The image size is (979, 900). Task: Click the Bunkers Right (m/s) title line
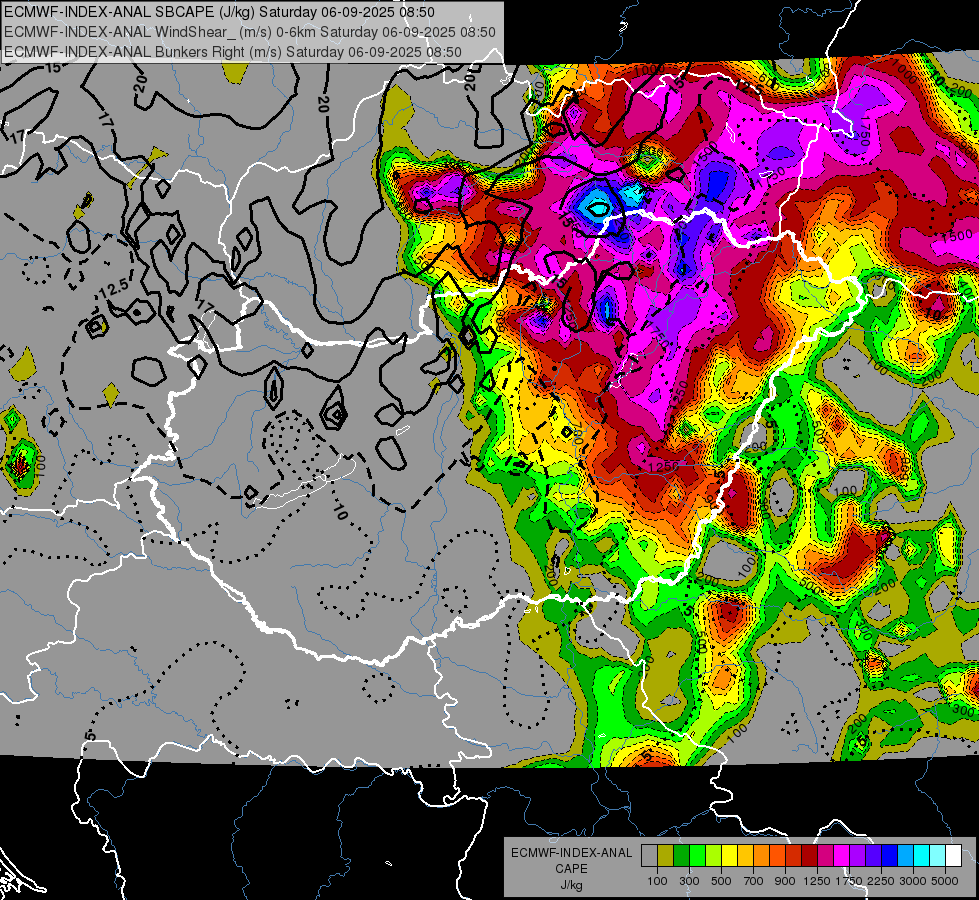[233, 52]
